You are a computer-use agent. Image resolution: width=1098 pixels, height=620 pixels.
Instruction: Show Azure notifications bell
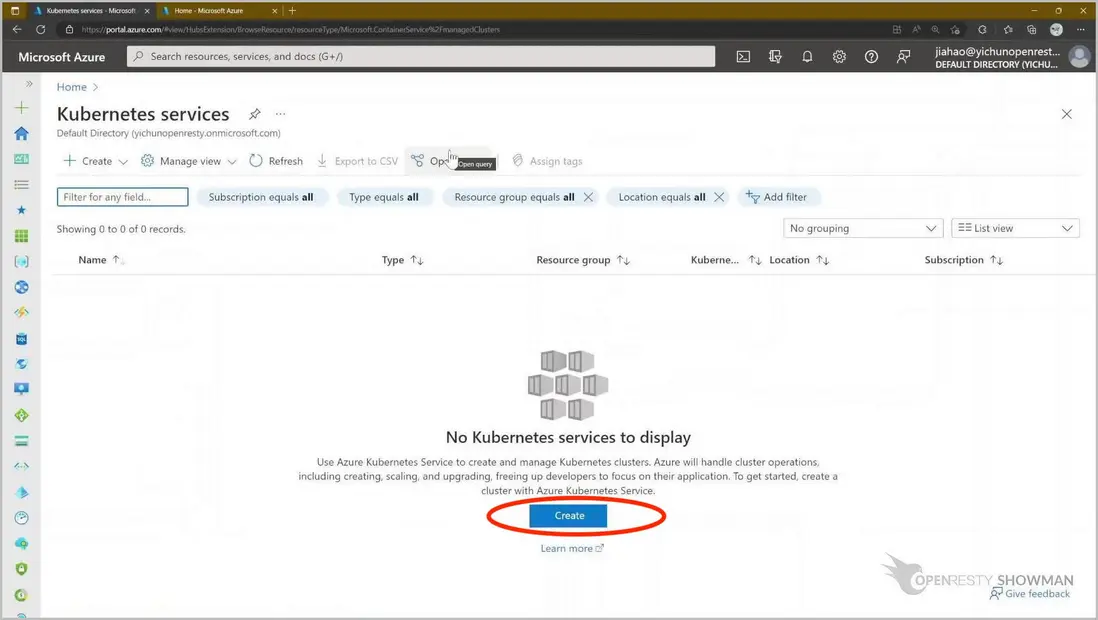click(807, 57)
